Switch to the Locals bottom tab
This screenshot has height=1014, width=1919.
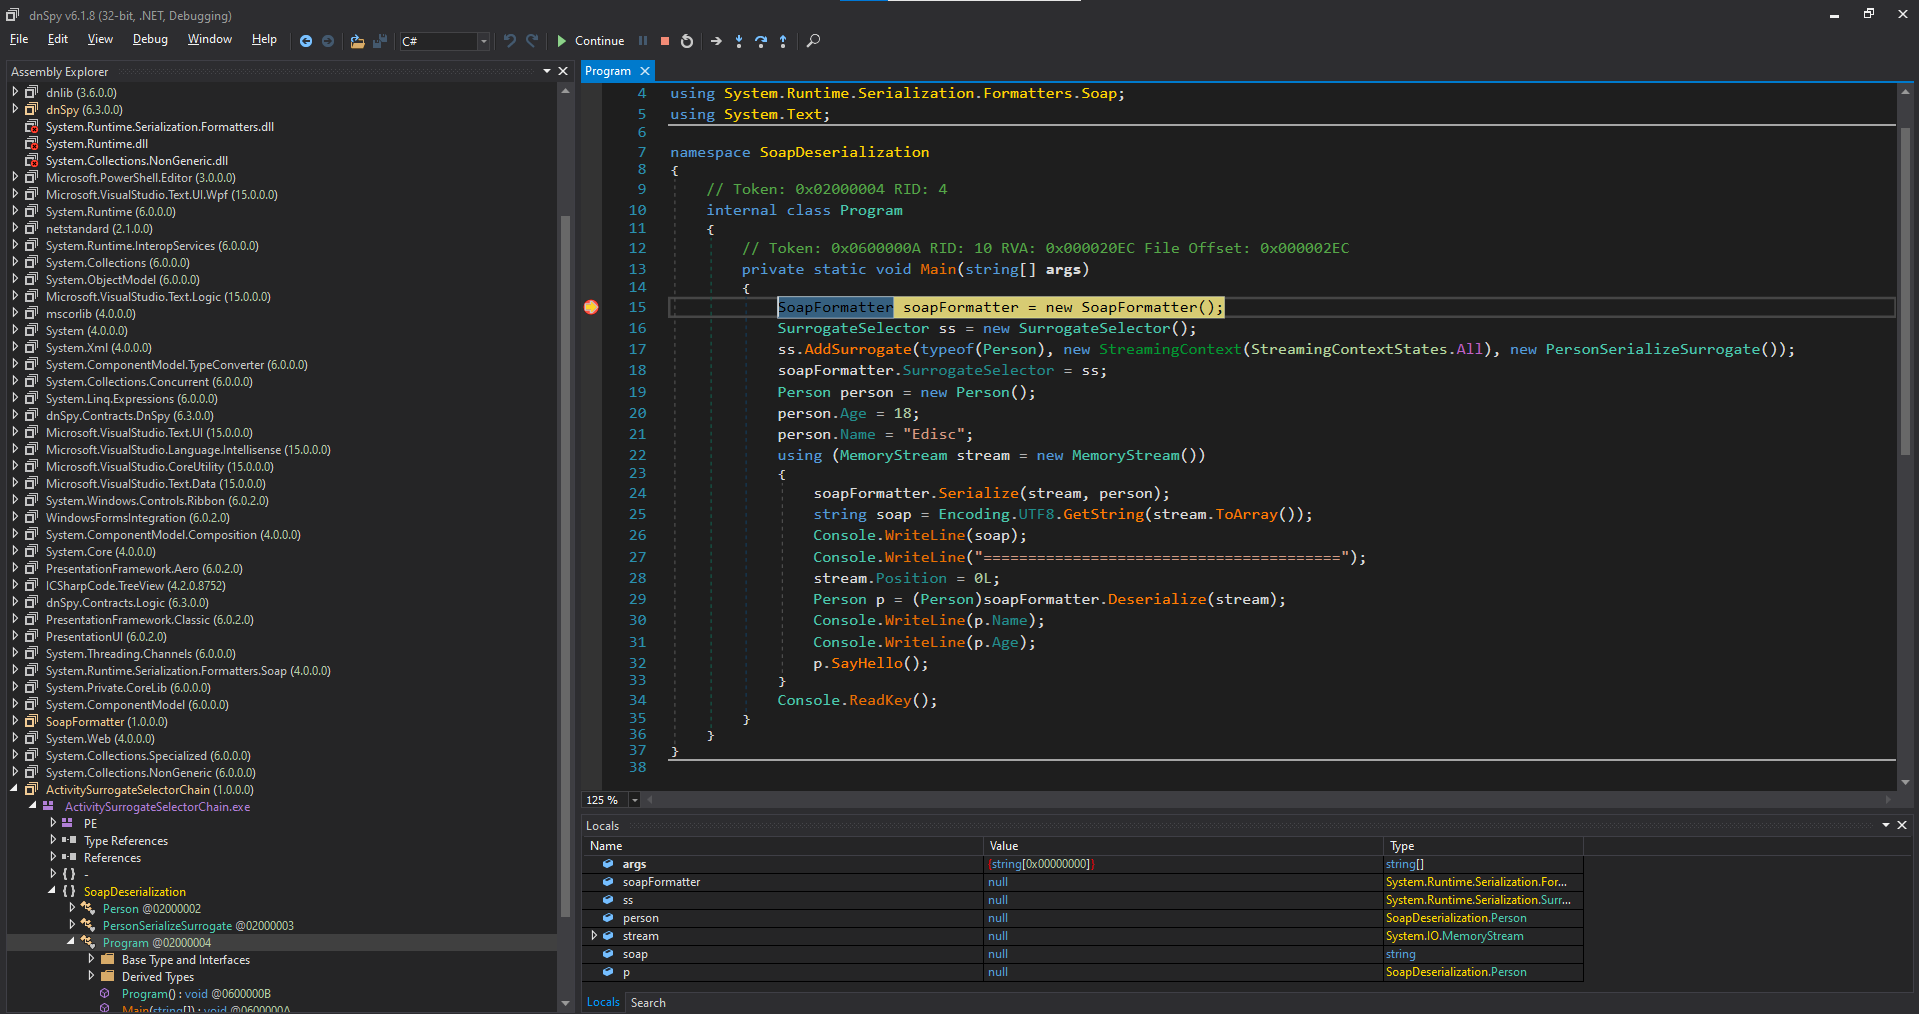[603, 1002]
